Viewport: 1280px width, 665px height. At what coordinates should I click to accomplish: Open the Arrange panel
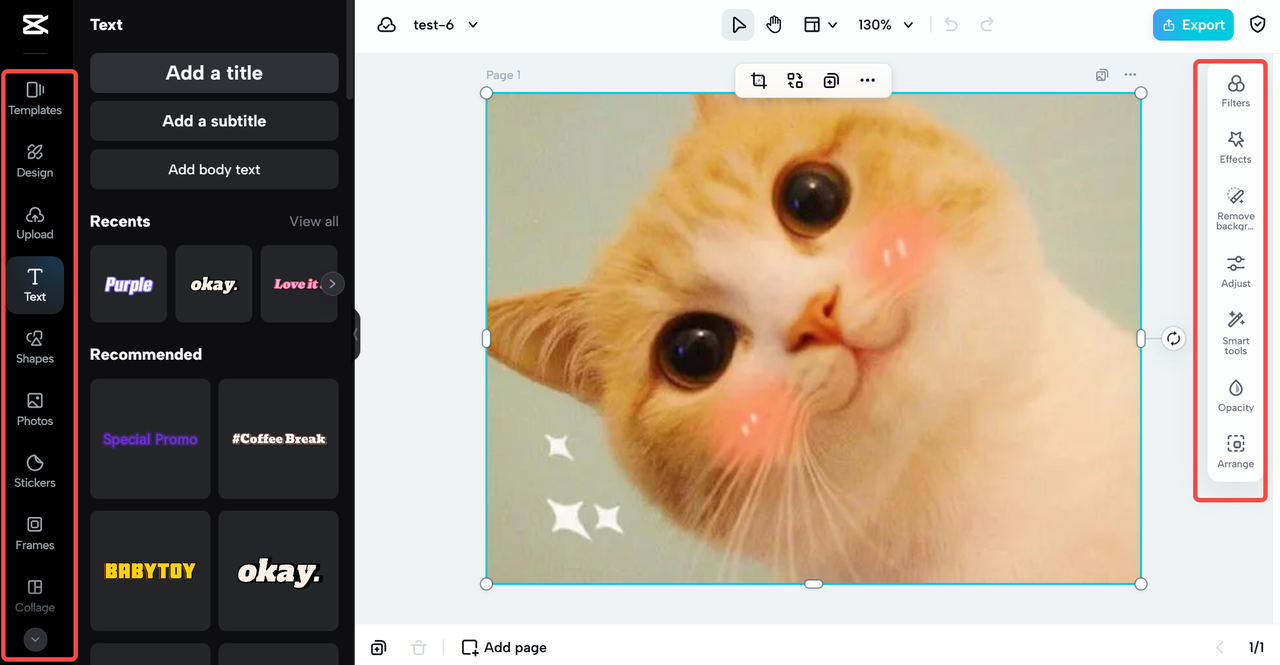pos(1236,452)
